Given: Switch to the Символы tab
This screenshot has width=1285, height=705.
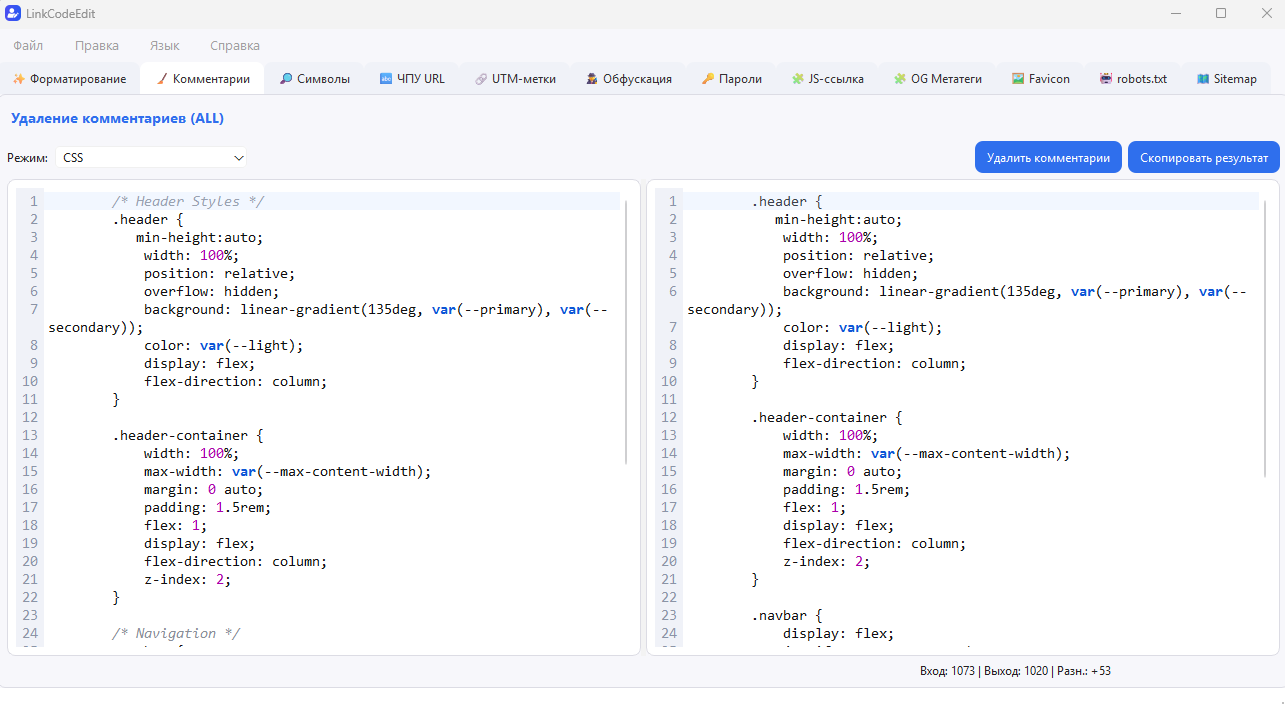Looking at the screenshot, I should pos(316,79).
